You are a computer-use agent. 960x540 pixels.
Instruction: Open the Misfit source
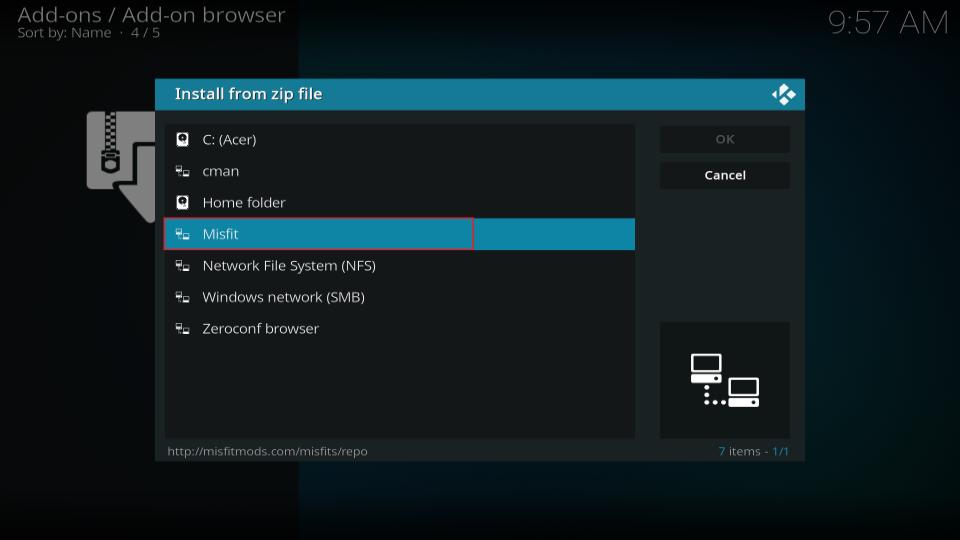(x=400, y=234)
